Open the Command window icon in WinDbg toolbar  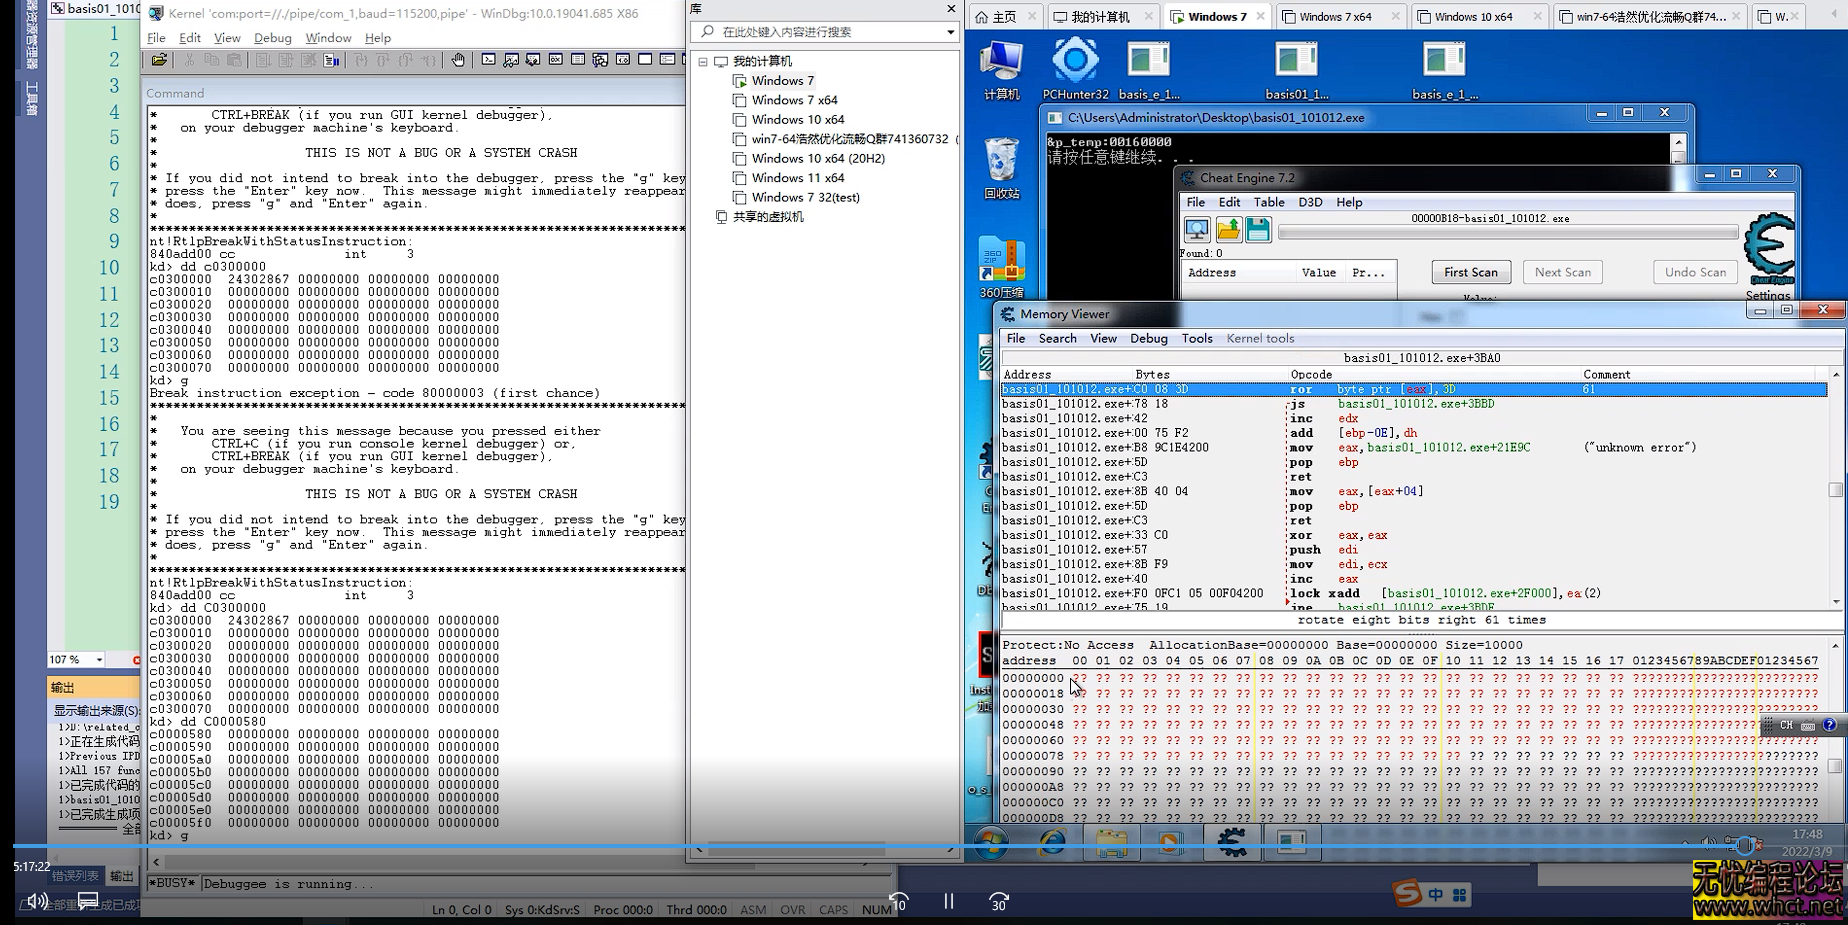tap(488, 60)
